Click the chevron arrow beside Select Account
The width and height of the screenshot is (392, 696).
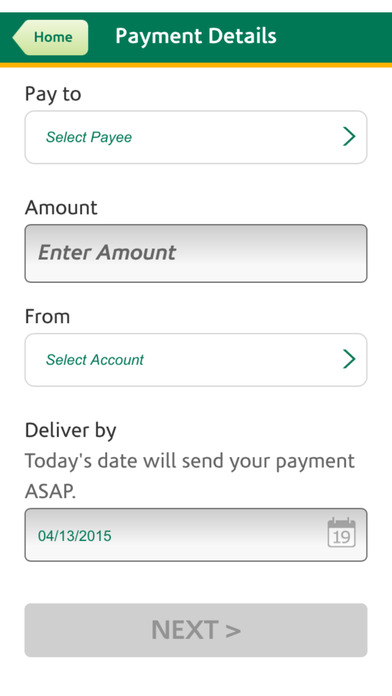[x=349, y=359]
